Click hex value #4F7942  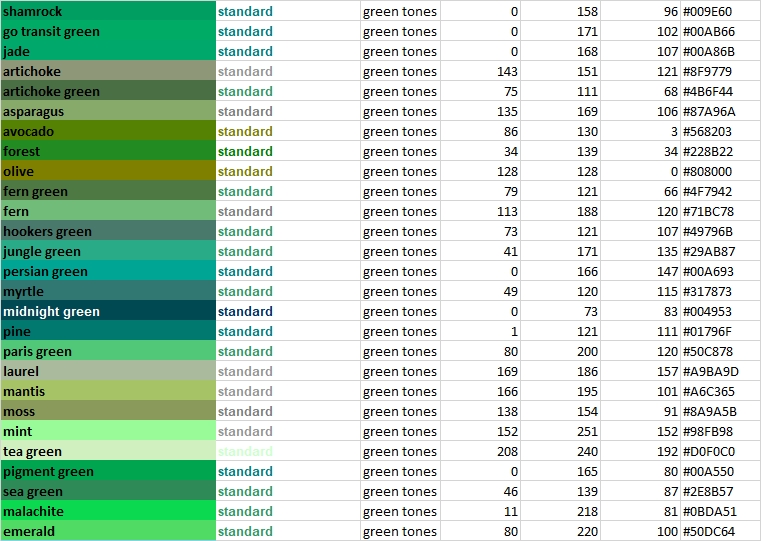[707, 192]
